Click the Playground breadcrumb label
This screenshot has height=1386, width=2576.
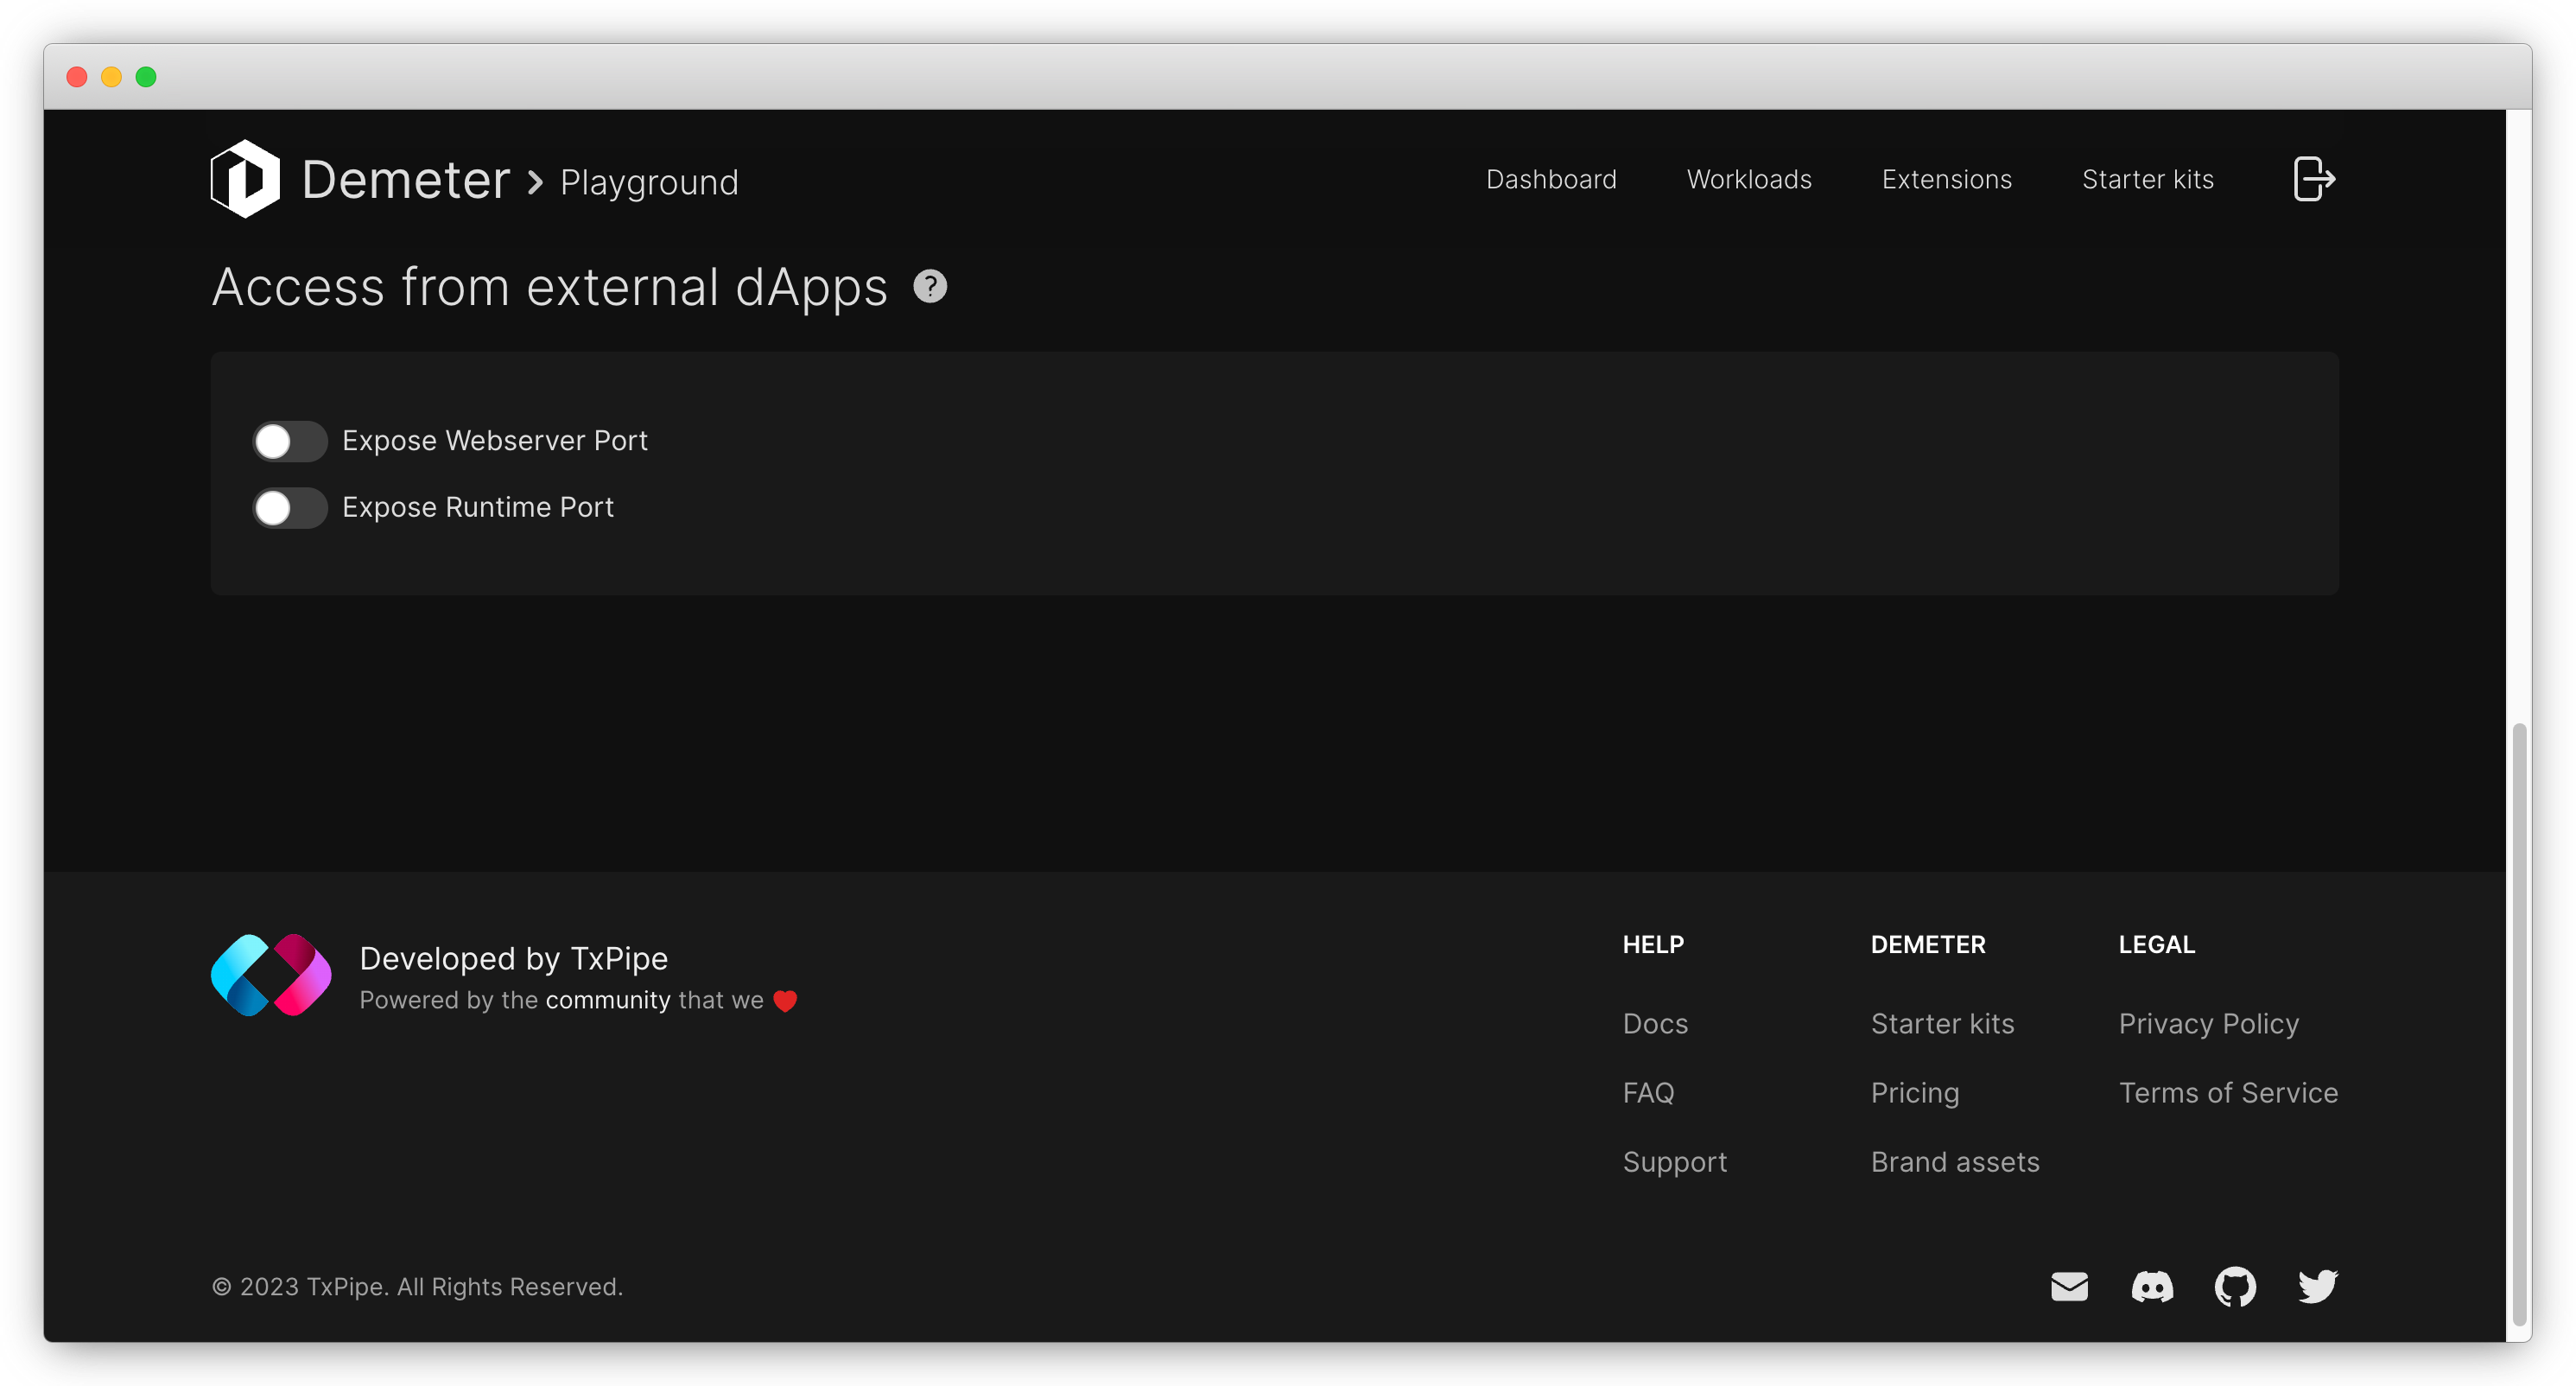649,183
